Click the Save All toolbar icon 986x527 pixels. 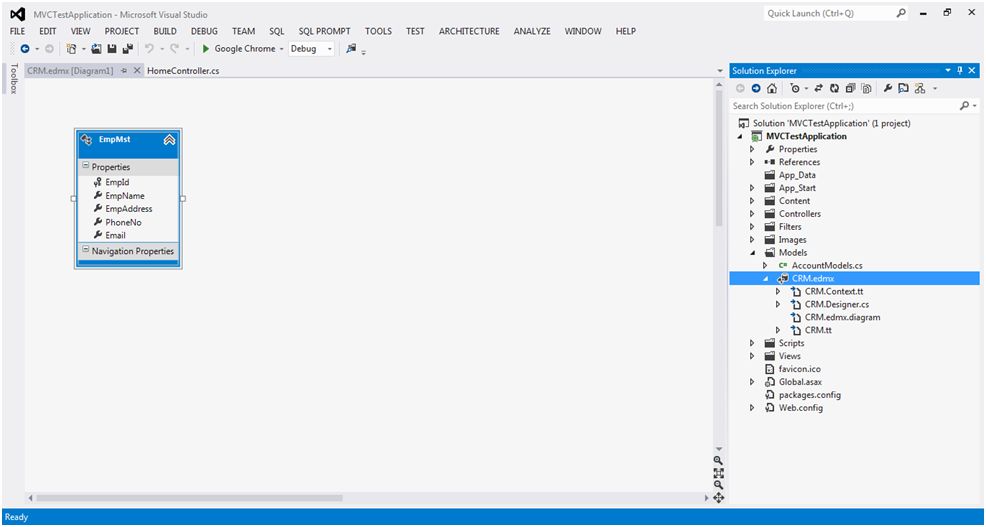[x=128, y=48]
